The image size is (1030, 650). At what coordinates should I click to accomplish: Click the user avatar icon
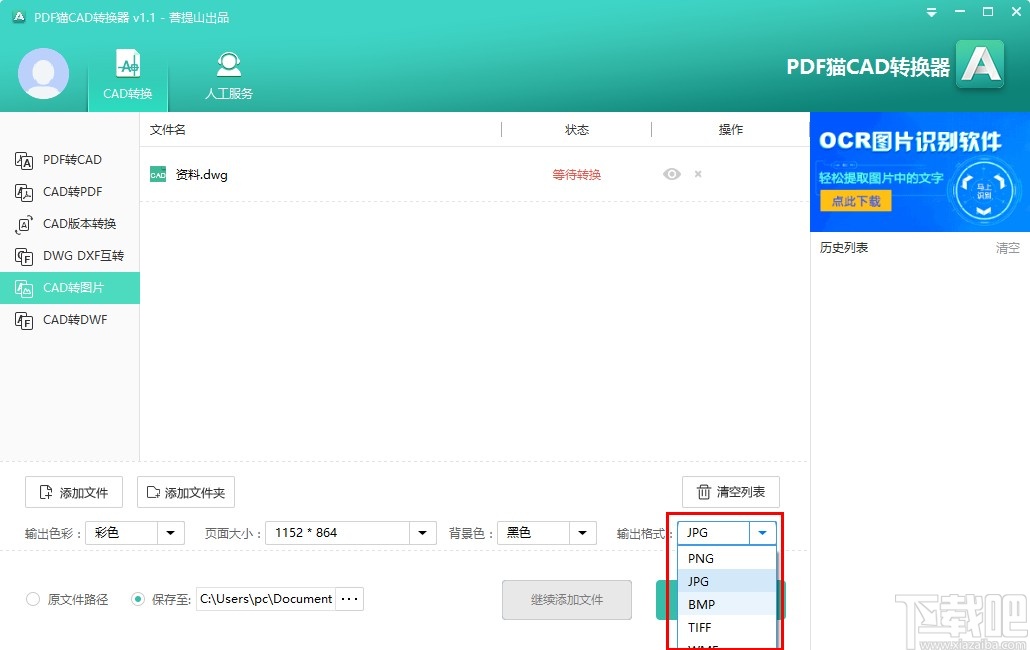[x=43, y=73]
